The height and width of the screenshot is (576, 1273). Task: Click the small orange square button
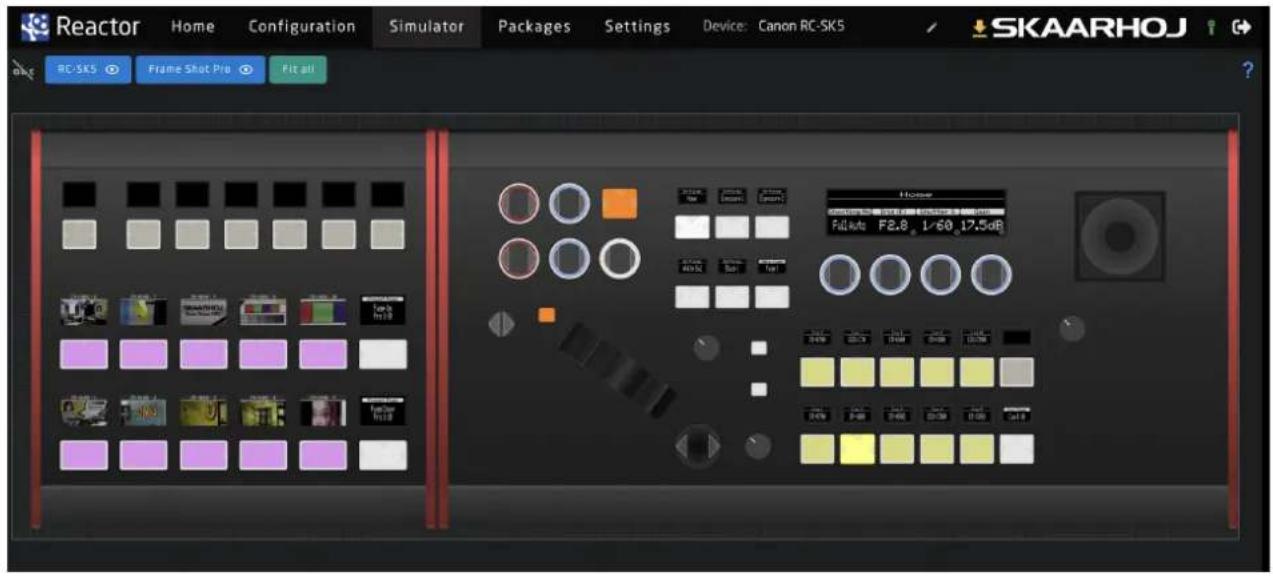(x=547, y=315)
